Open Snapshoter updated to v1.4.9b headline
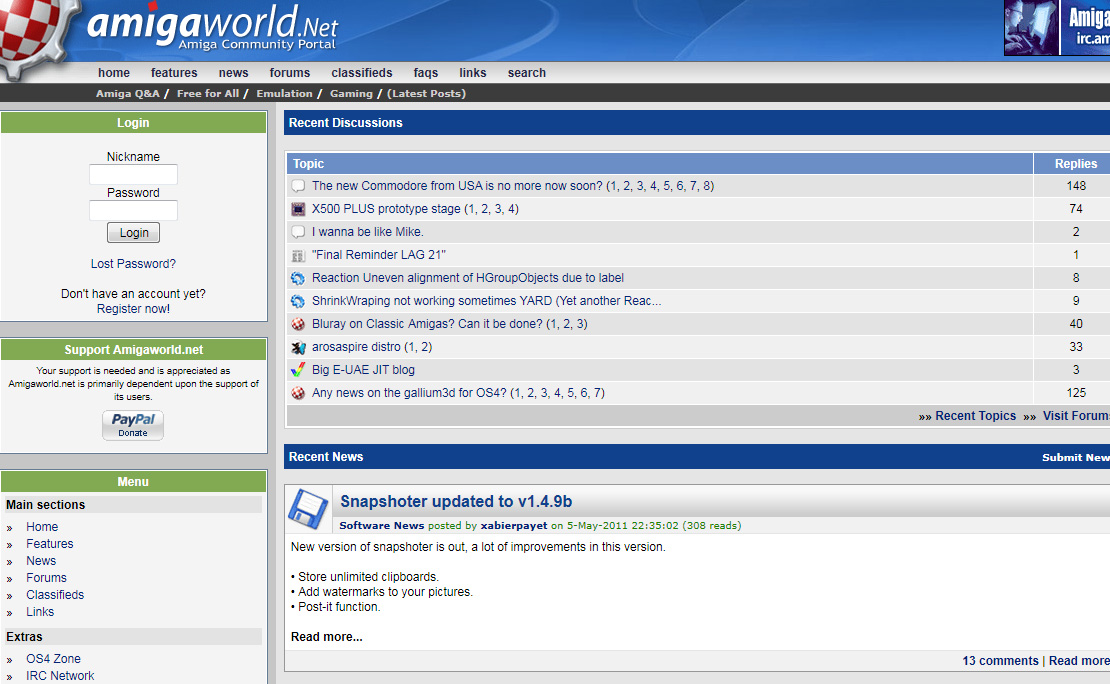The image size is (1110, 684). point(456,502)
